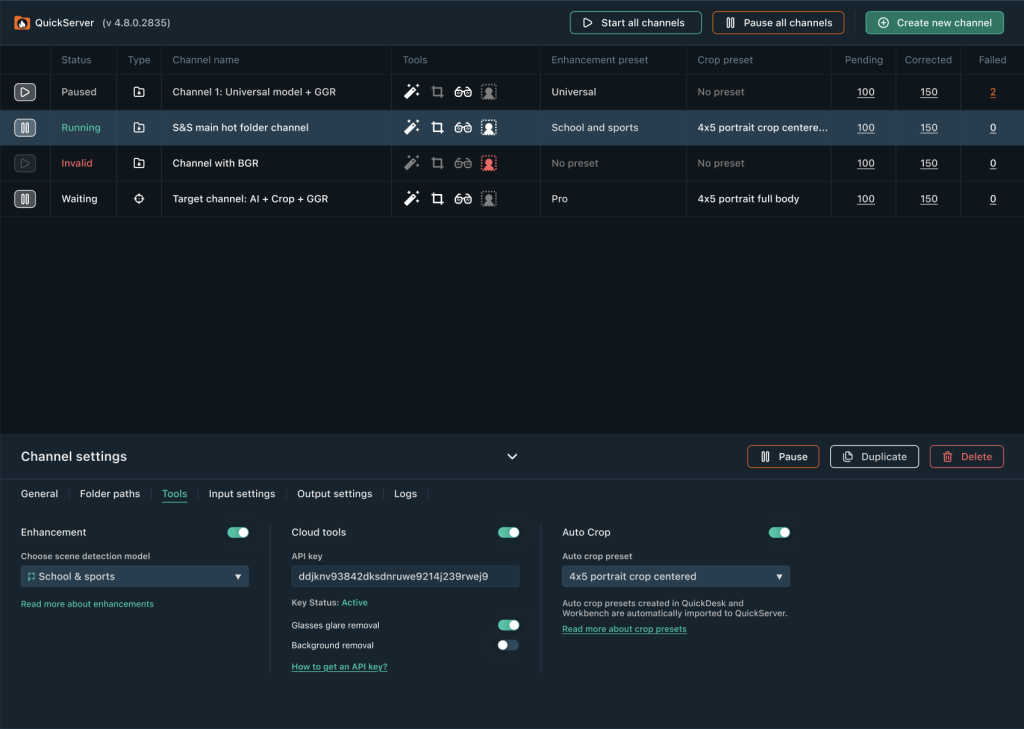The height and width of the screenshot is (729, 1024).
Task: Click the glasses glare icon in Channel 1 row
Action: tap(463, 92)
